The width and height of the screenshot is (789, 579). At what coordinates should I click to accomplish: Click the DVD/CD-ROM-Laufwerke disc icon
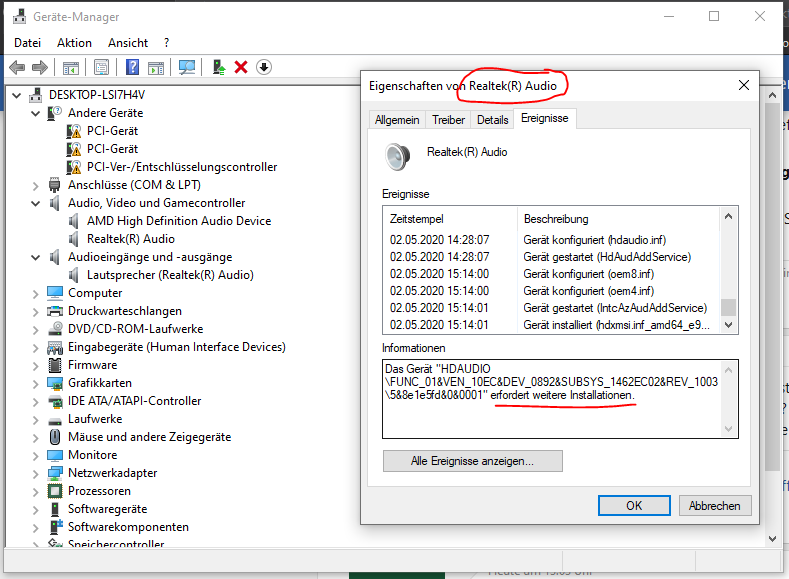tap(54, 329)
